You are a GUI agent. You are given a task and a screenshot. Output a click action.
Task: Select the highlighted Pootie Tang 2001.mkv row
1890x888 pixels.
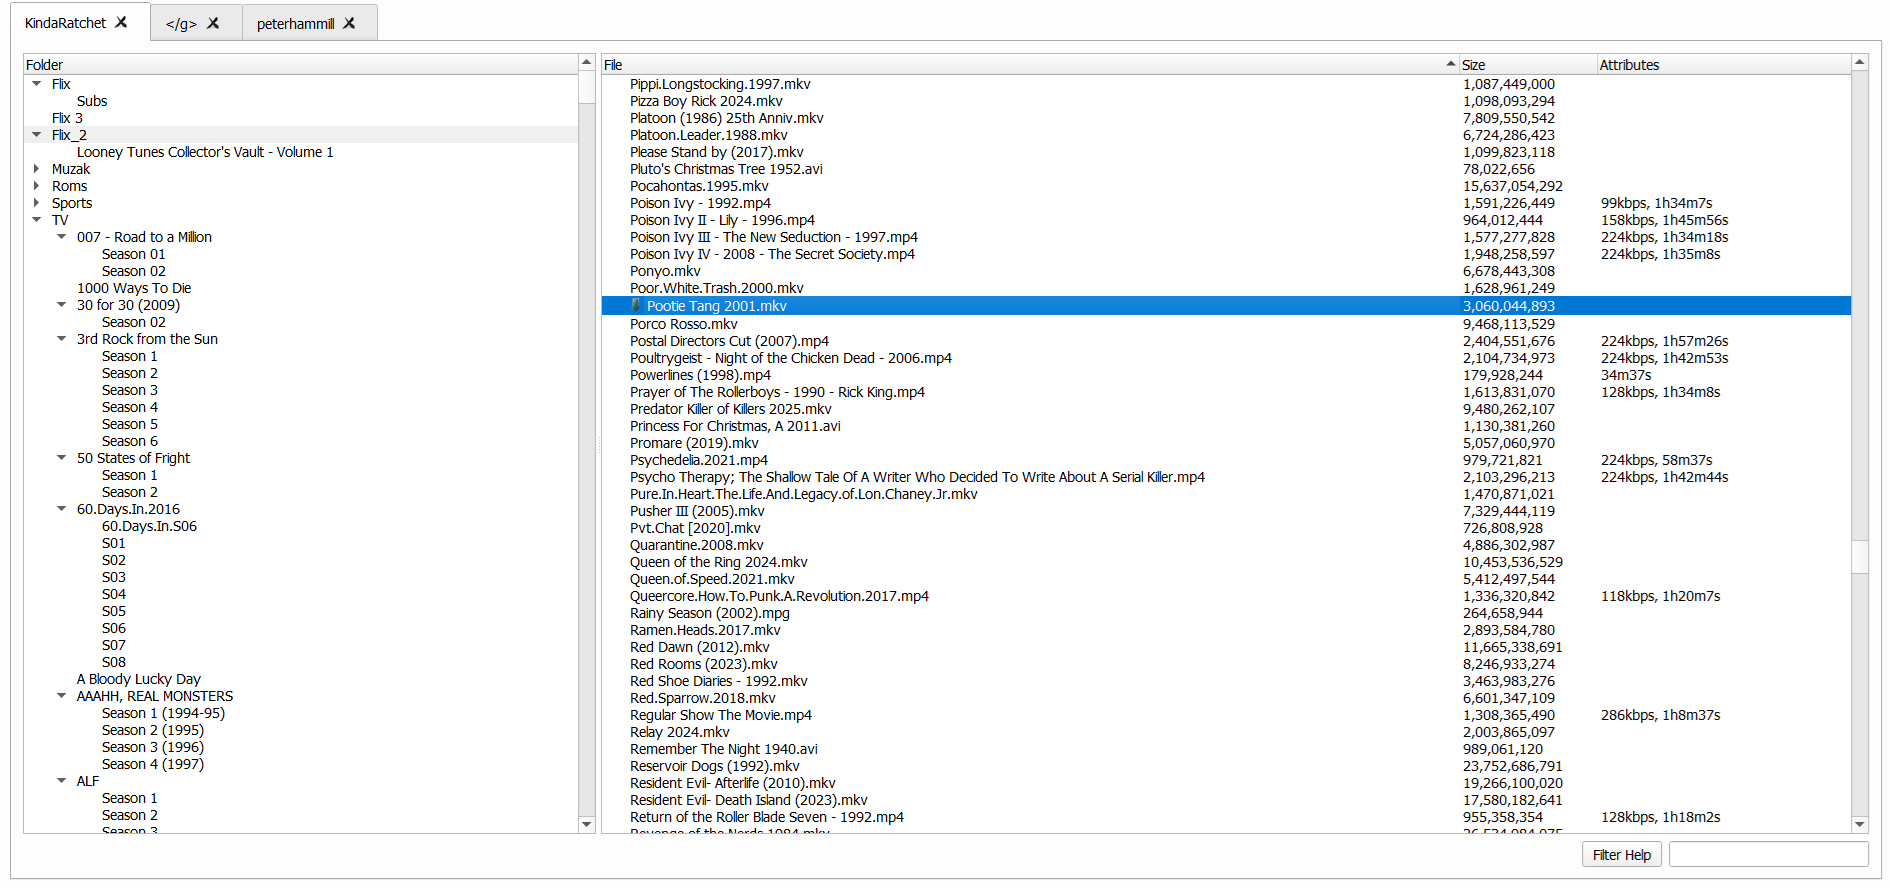(x=1226, y=306)
